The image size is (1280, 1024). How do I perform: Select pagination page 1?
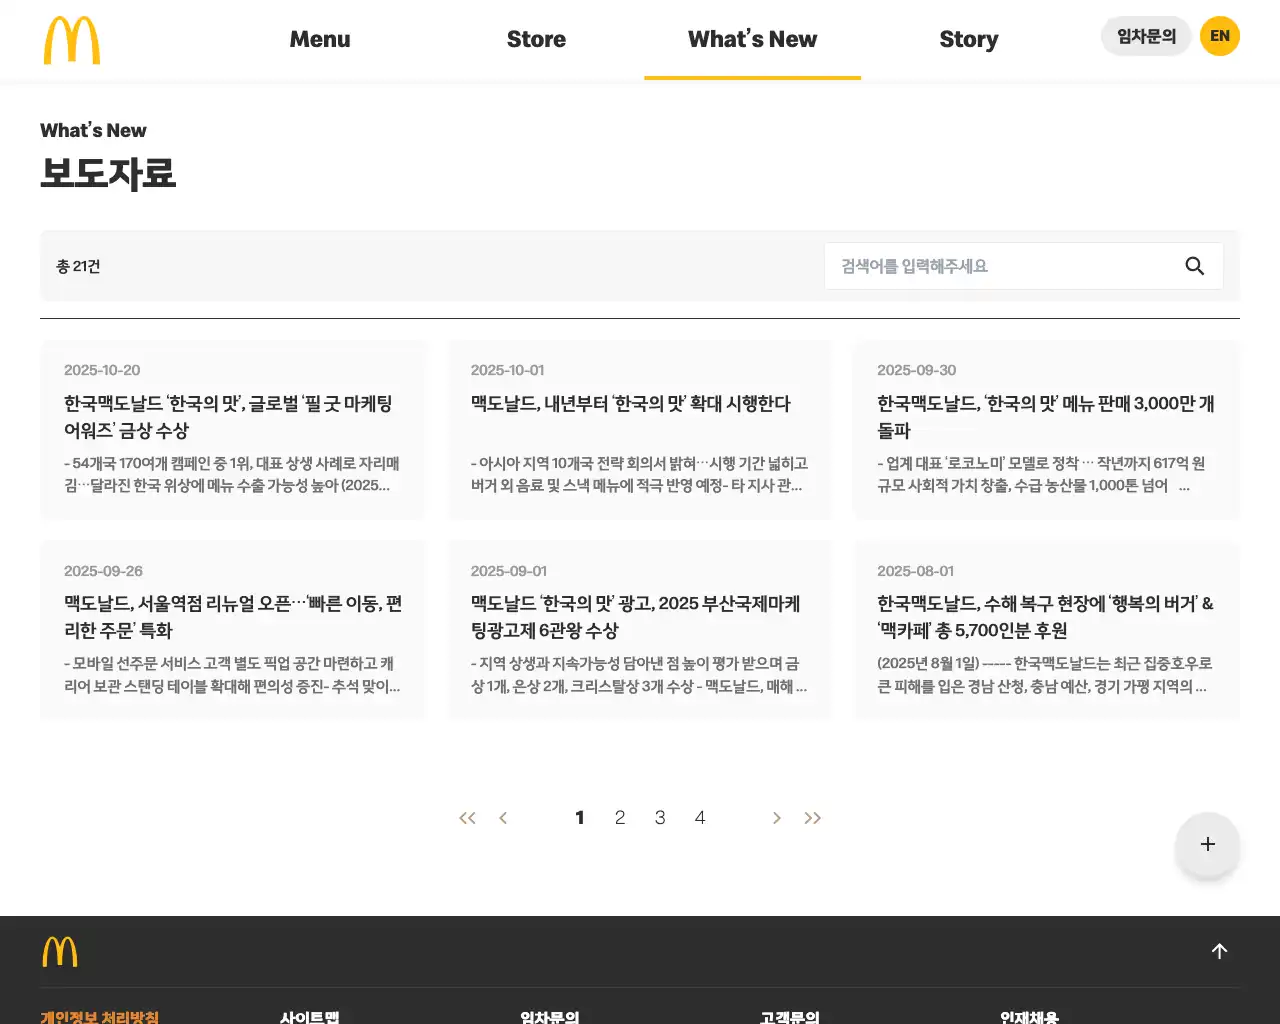tap(580, 818)
